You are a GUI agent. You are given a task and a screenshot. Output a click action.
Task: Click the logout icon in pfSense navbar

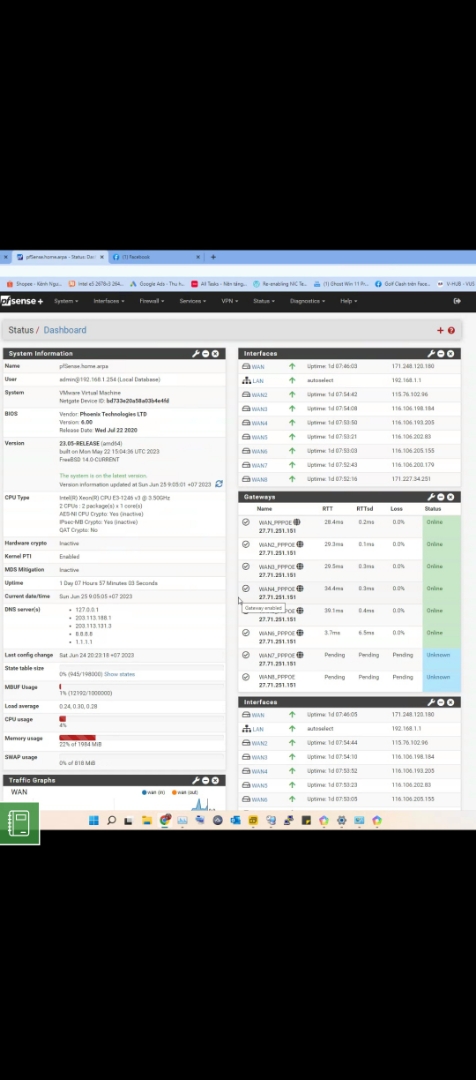(x=457, y=301)
